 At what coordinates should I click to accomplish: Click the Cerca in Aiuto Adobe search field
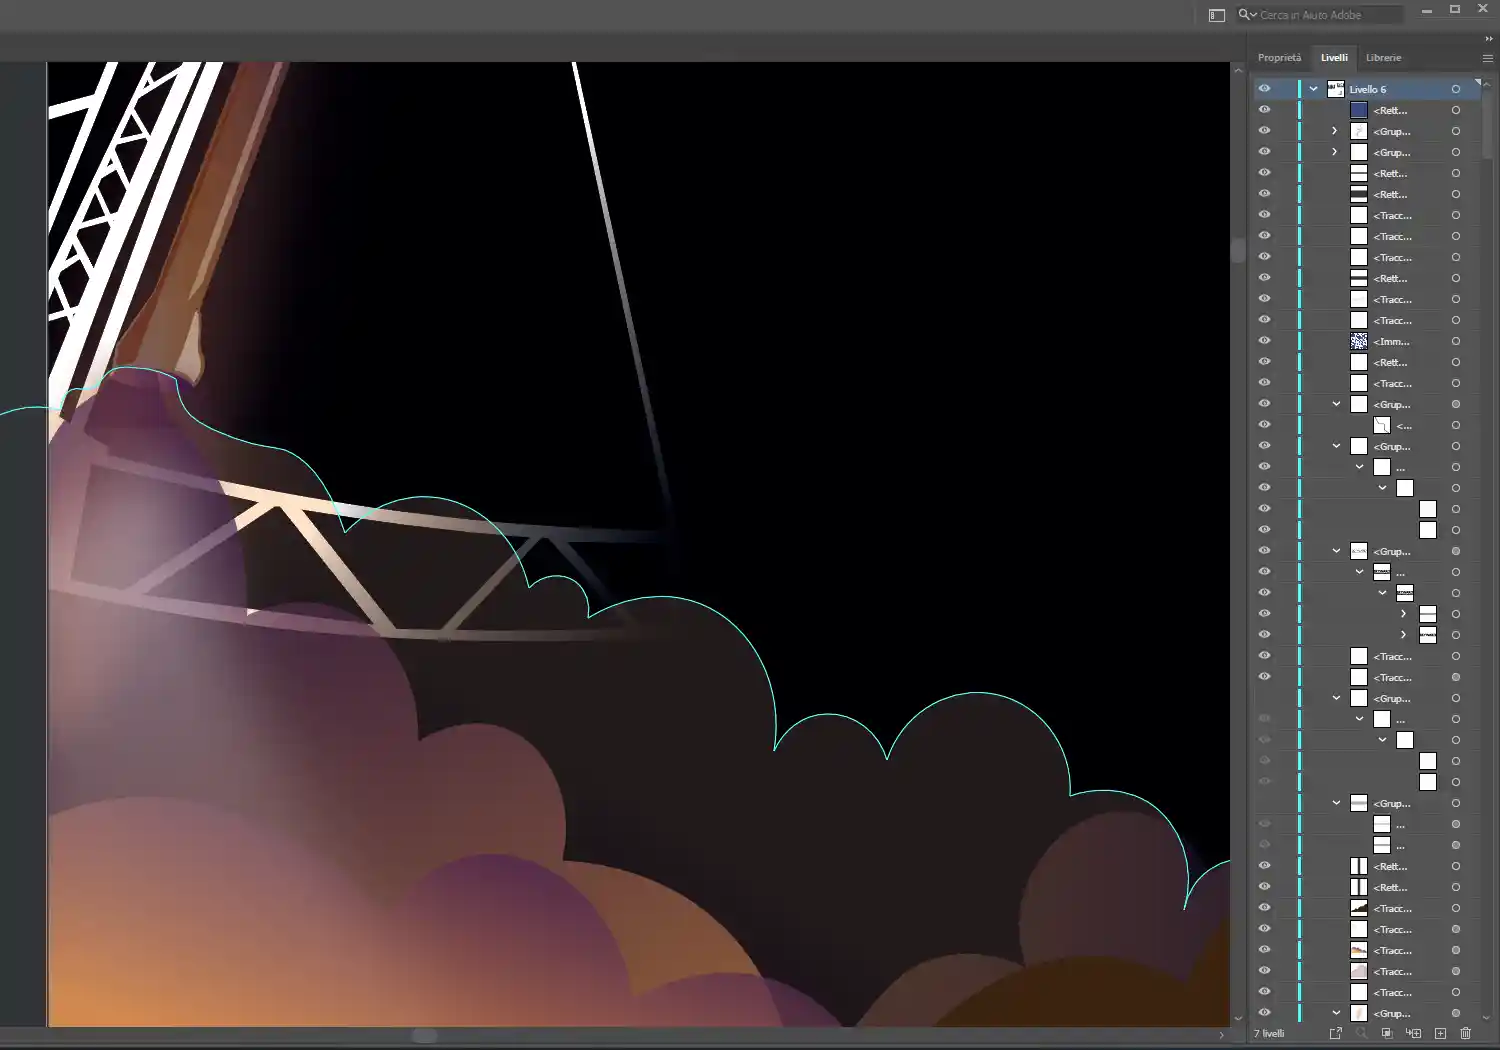coord(1328,15)
